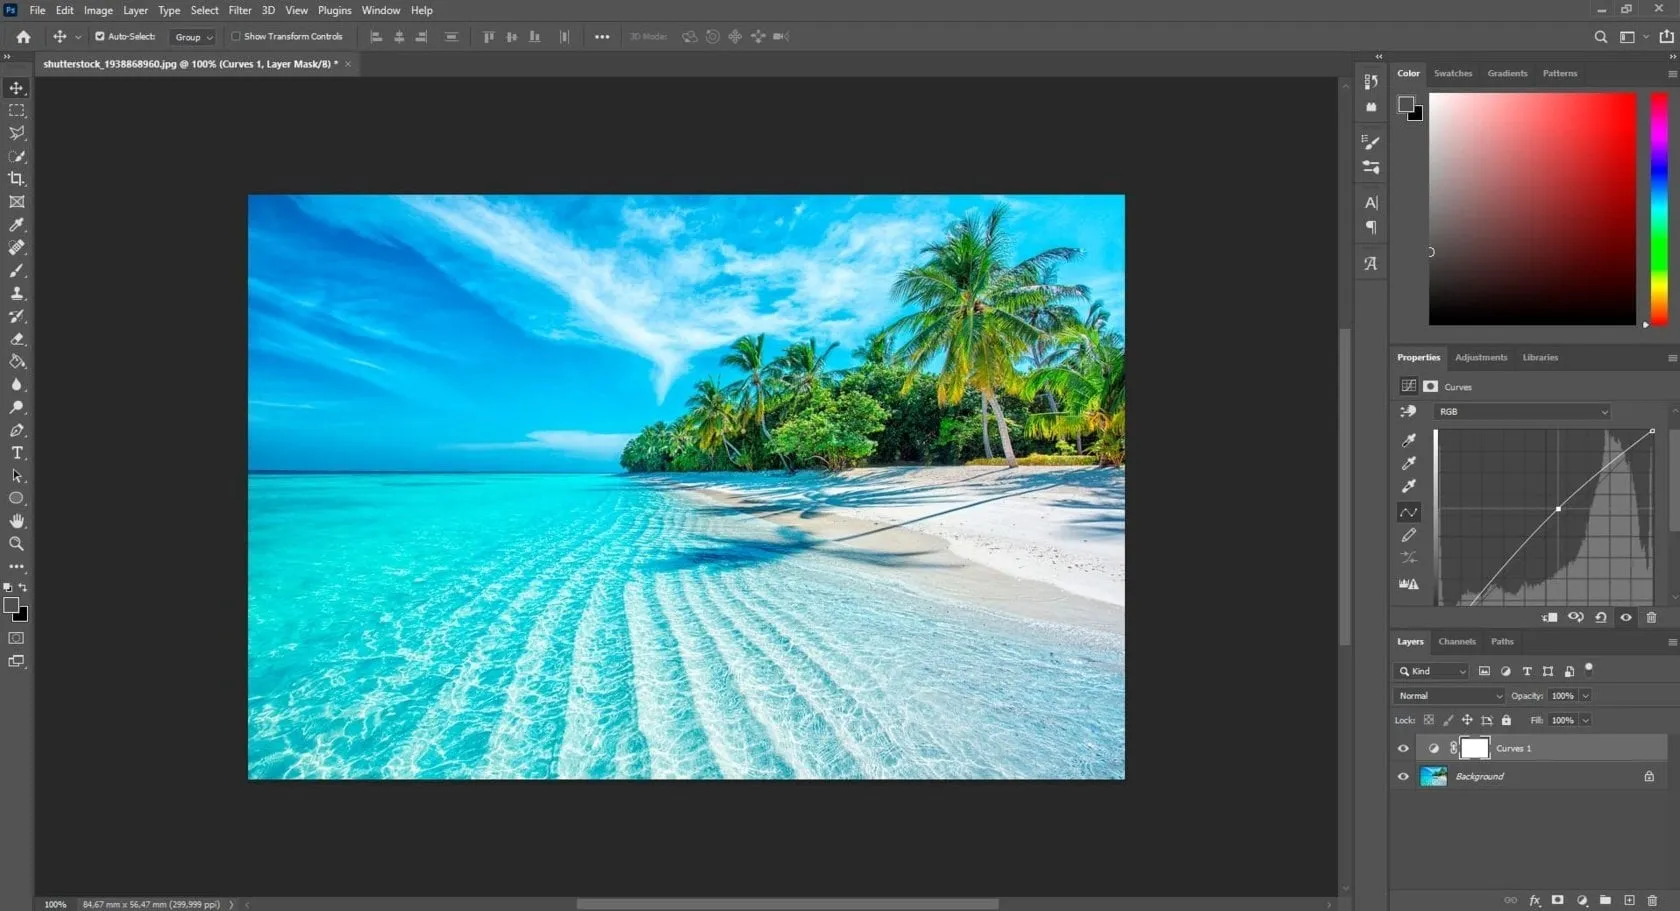Hide the Curves 1 layer
1680x911 pixels.
[1403, 748]
